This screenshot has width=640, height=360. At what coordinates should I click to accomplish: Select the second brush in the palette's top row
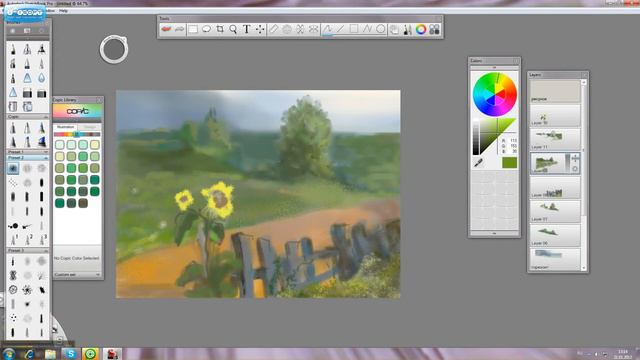[27, 49]
